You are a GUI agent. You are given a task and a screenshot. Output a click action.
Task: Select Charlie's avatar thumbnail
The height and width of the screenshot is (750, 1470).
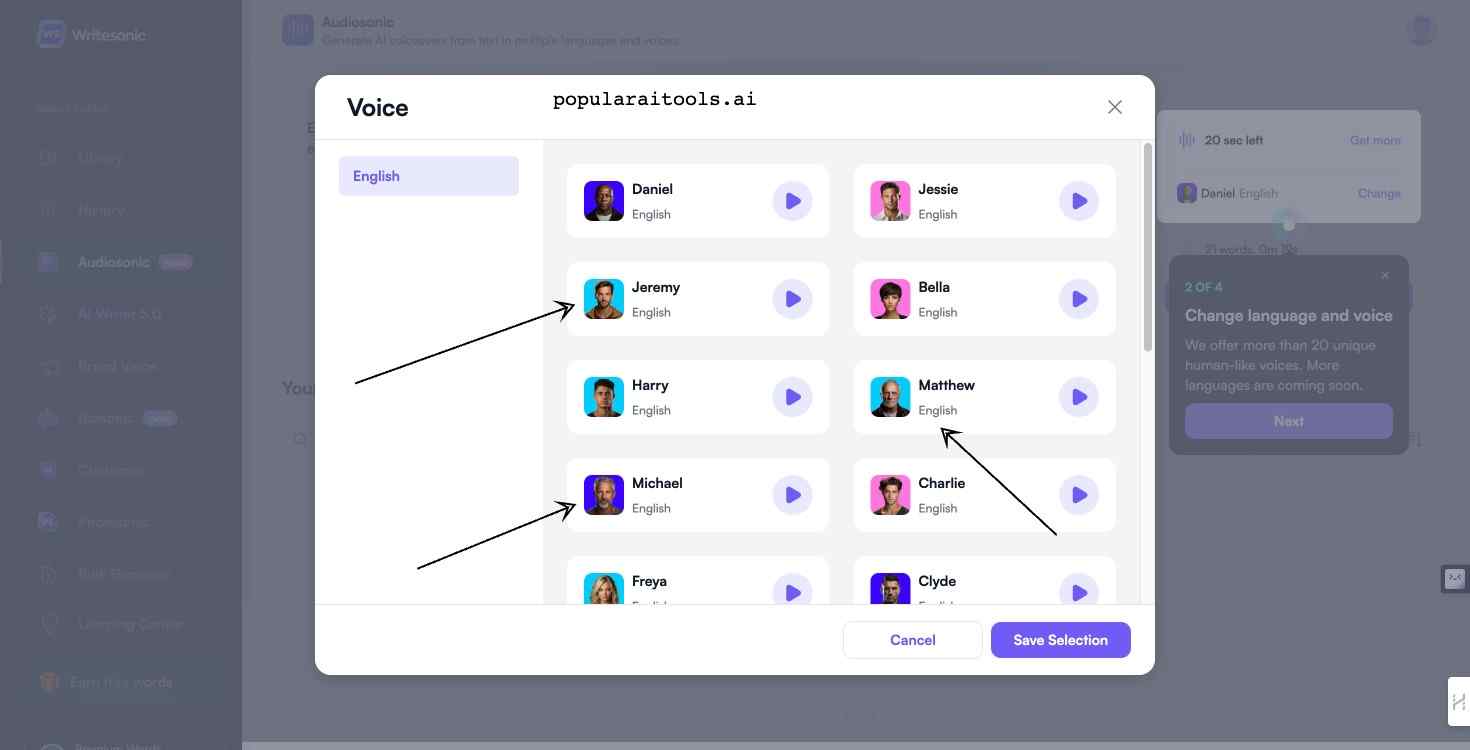890,495
